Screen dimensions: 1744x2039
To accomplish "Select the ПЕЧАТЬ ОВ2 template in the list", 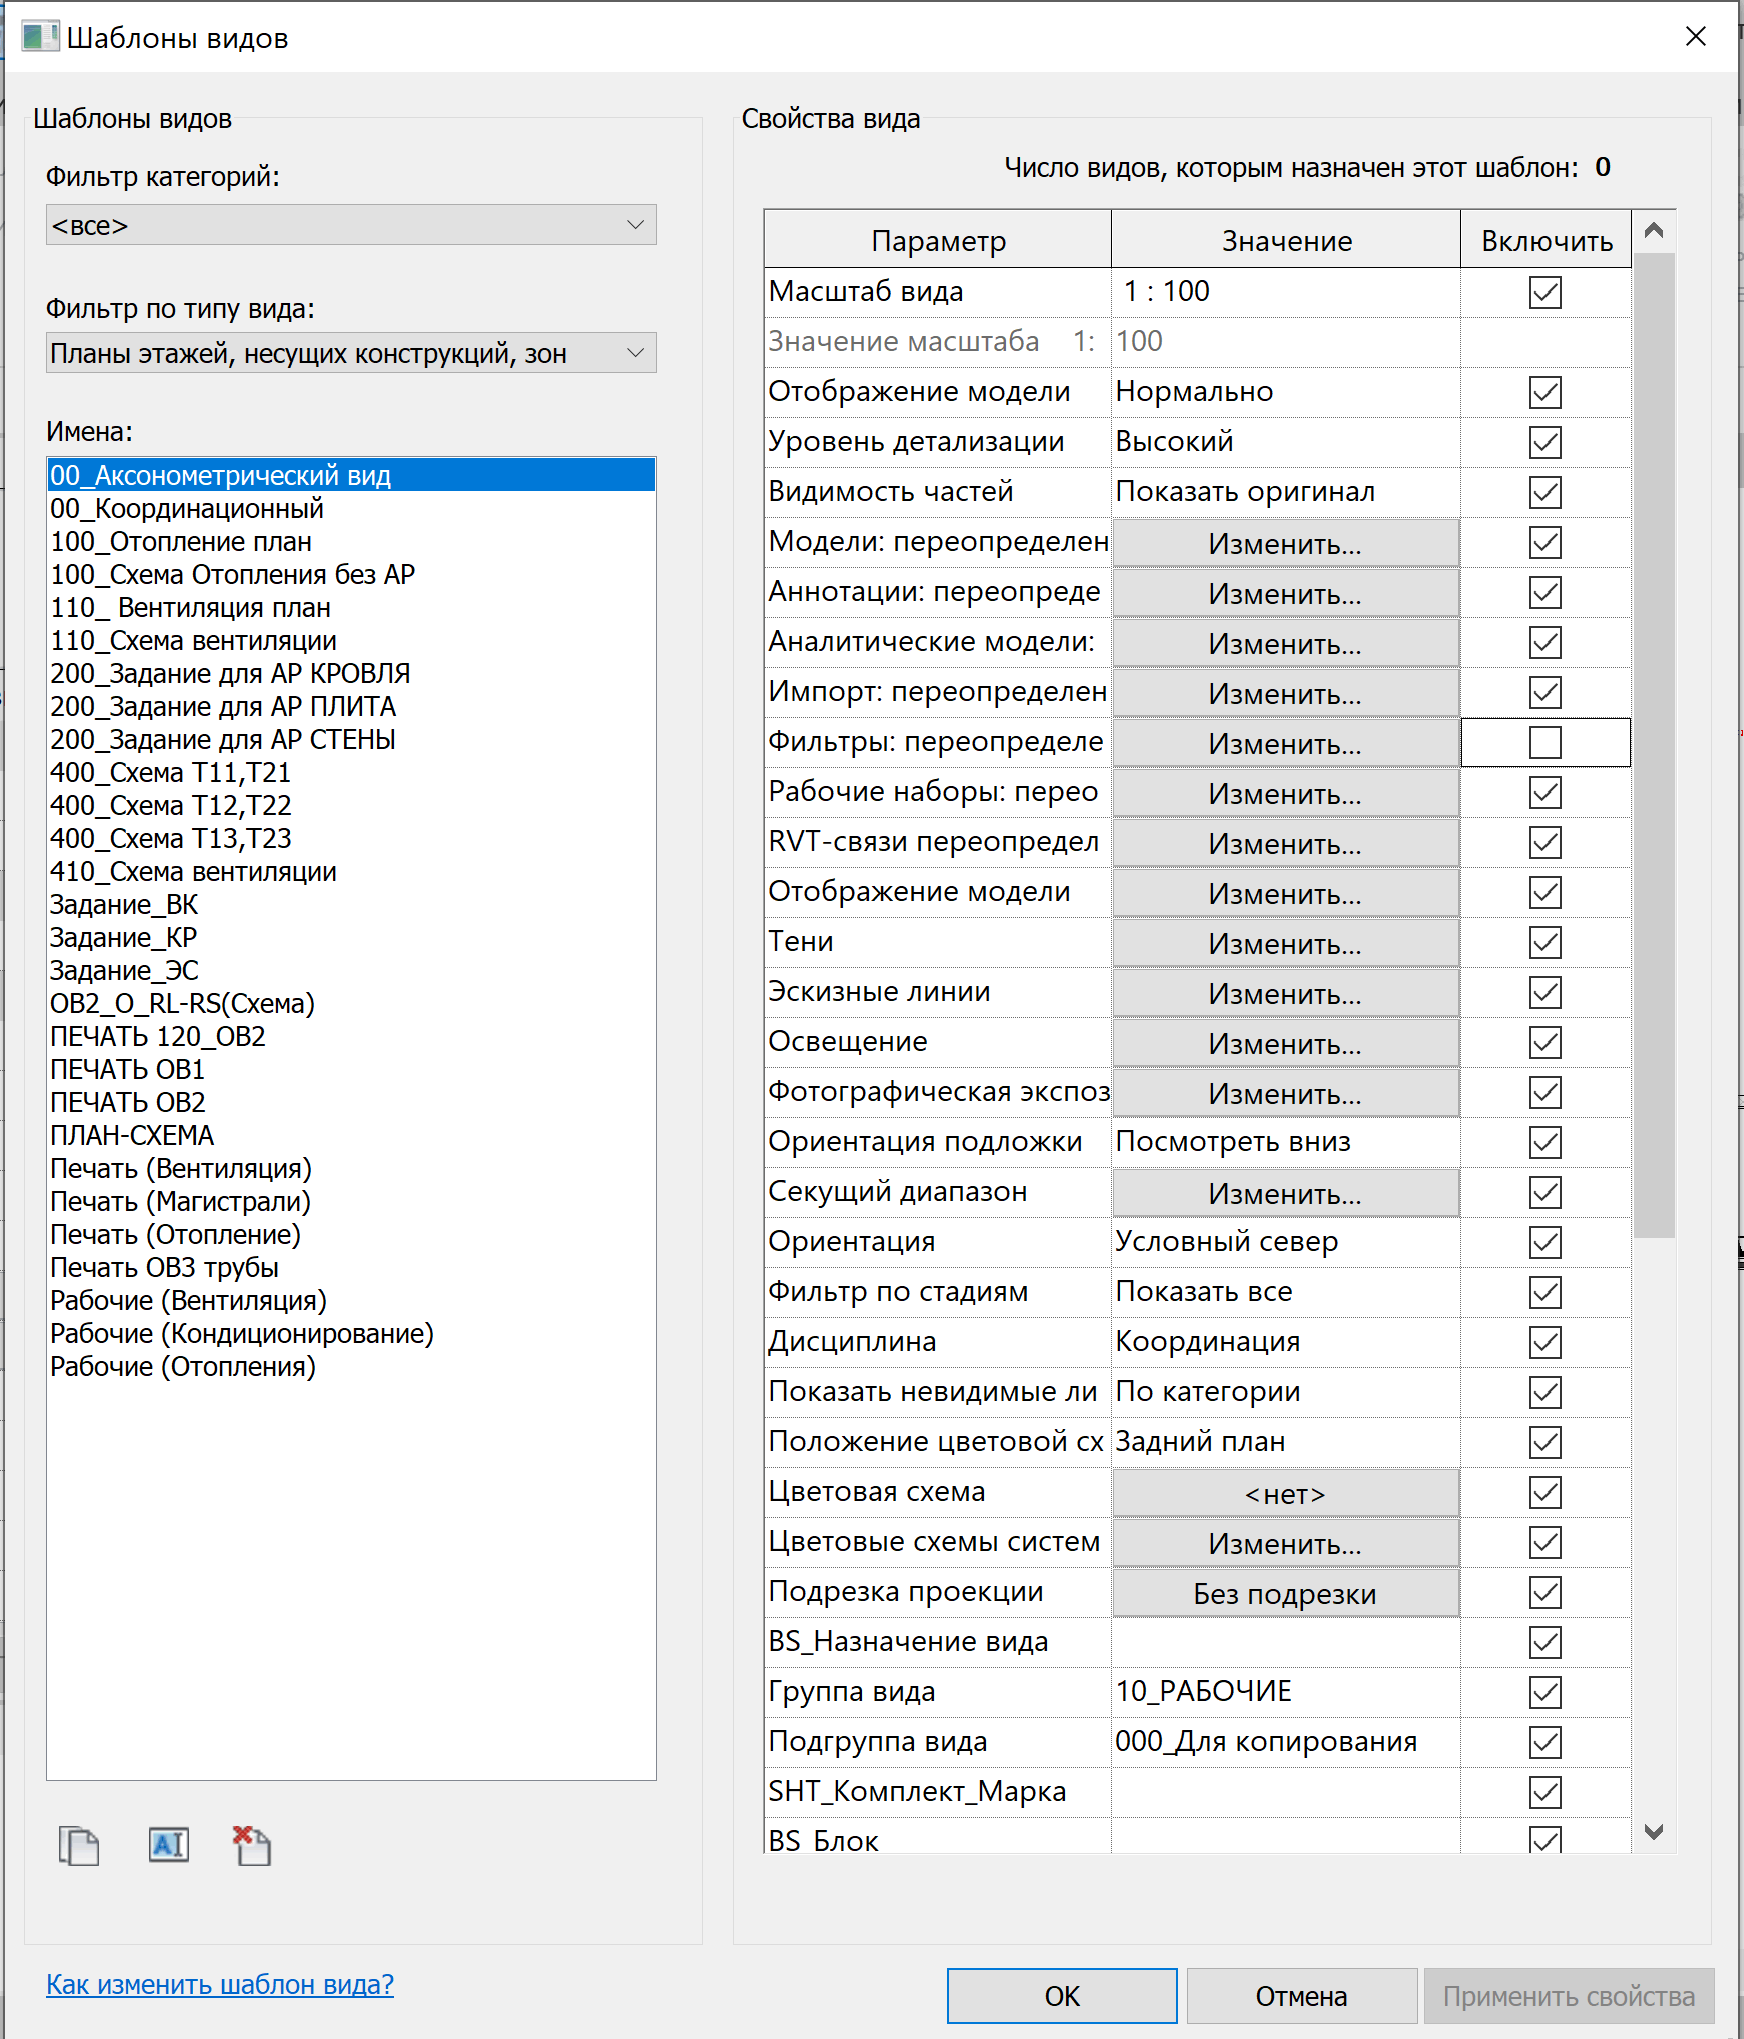I will tap(128, 1103).
